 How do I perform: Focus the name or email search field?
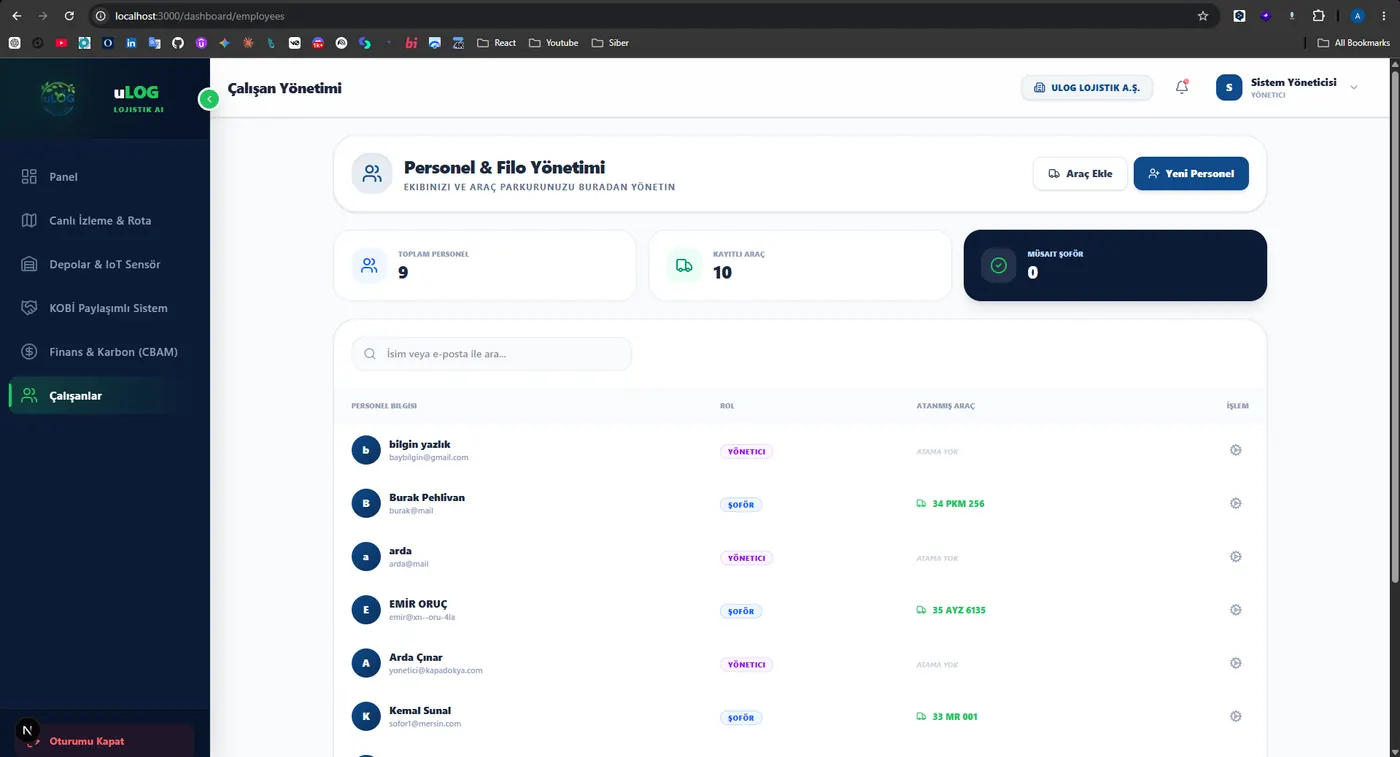(492, 354)
